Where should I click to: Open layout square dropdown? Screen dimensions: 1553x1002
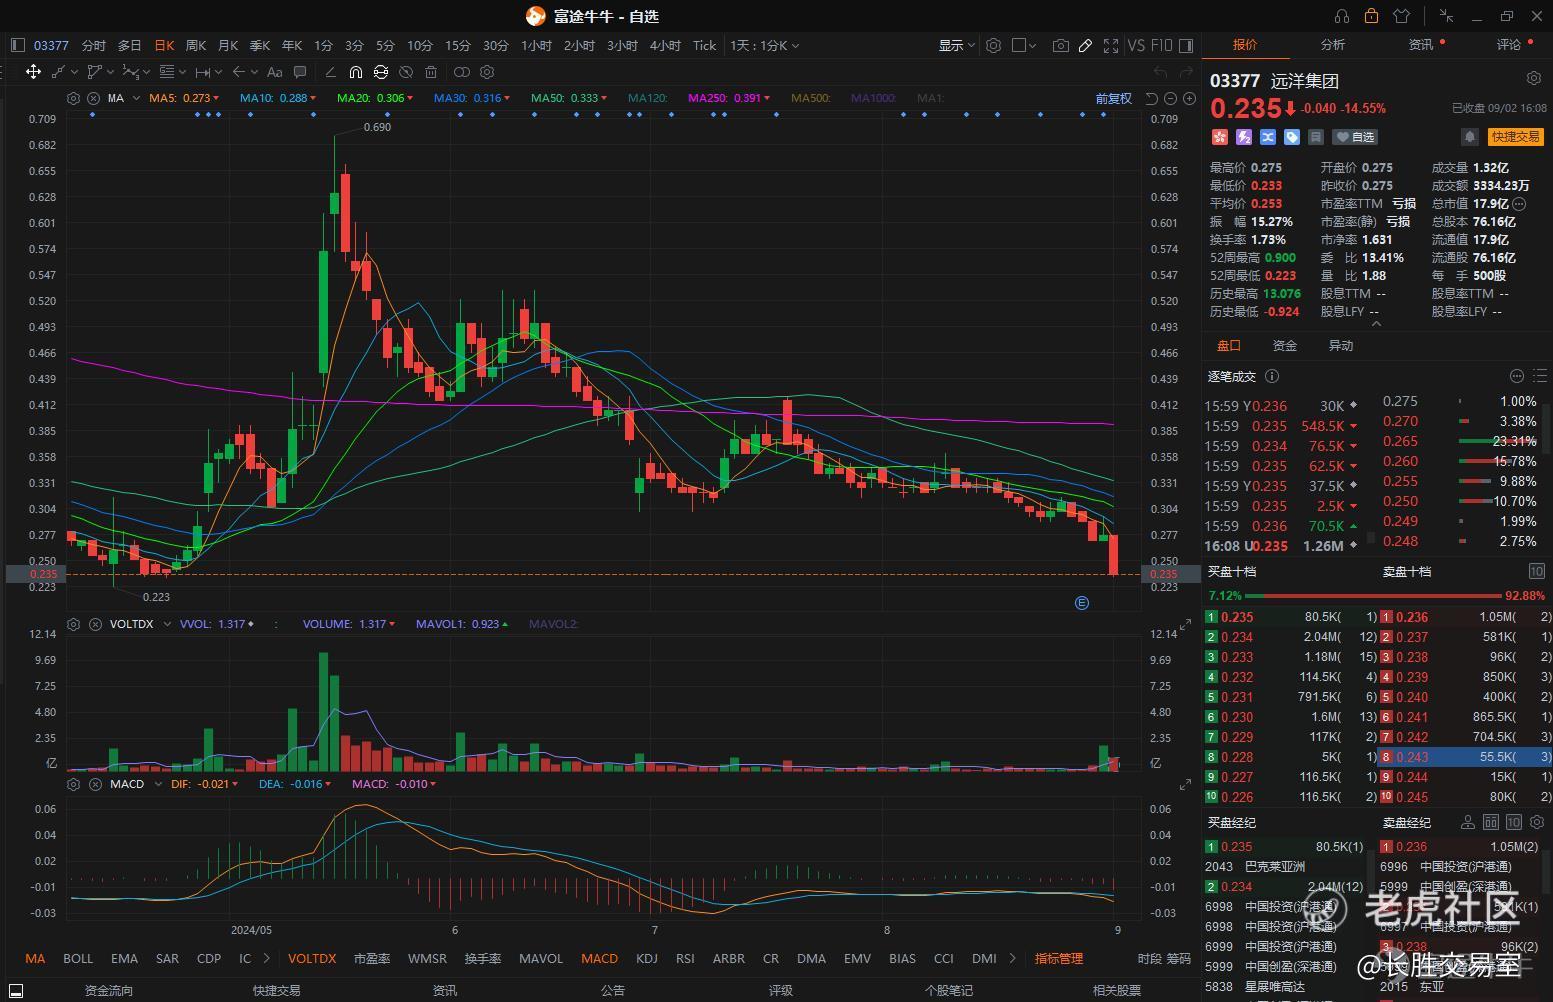tap(1025, 45)
